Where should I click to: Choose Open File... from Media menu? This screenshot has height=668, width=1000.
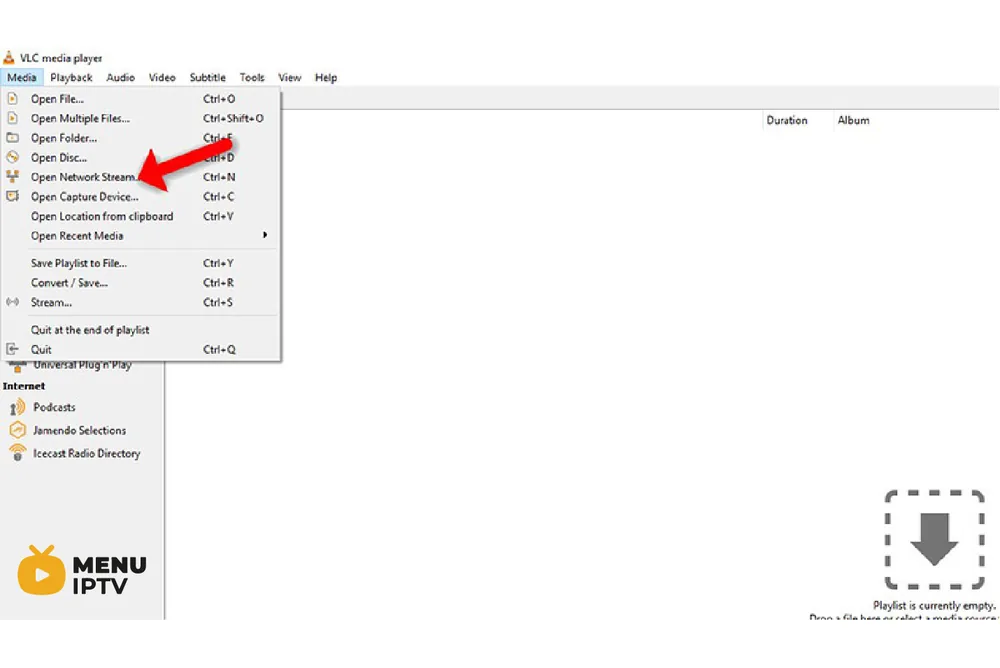pos(141,99)
